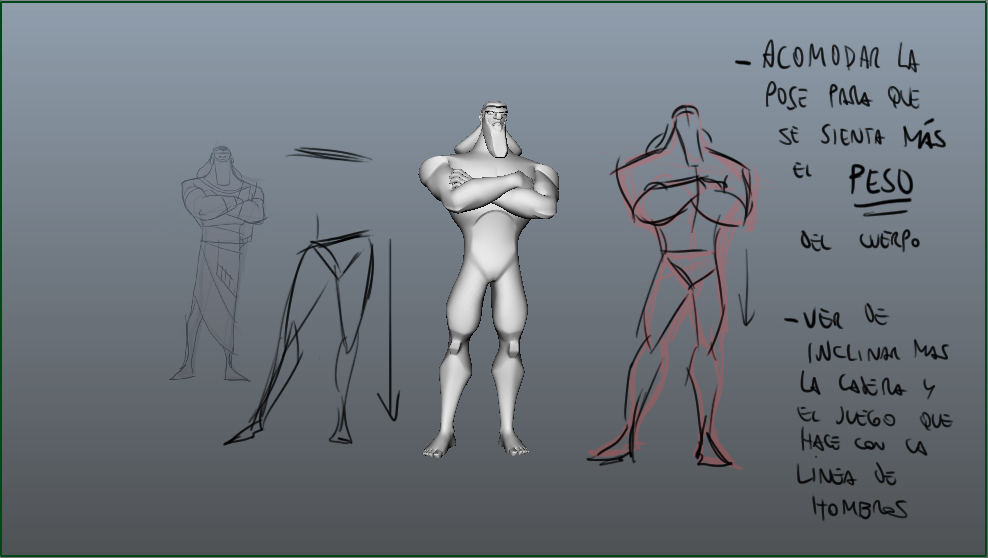
Task: Click the handwritten word HOMBROS
Action: pyautogui.click(x=860, y=508)
